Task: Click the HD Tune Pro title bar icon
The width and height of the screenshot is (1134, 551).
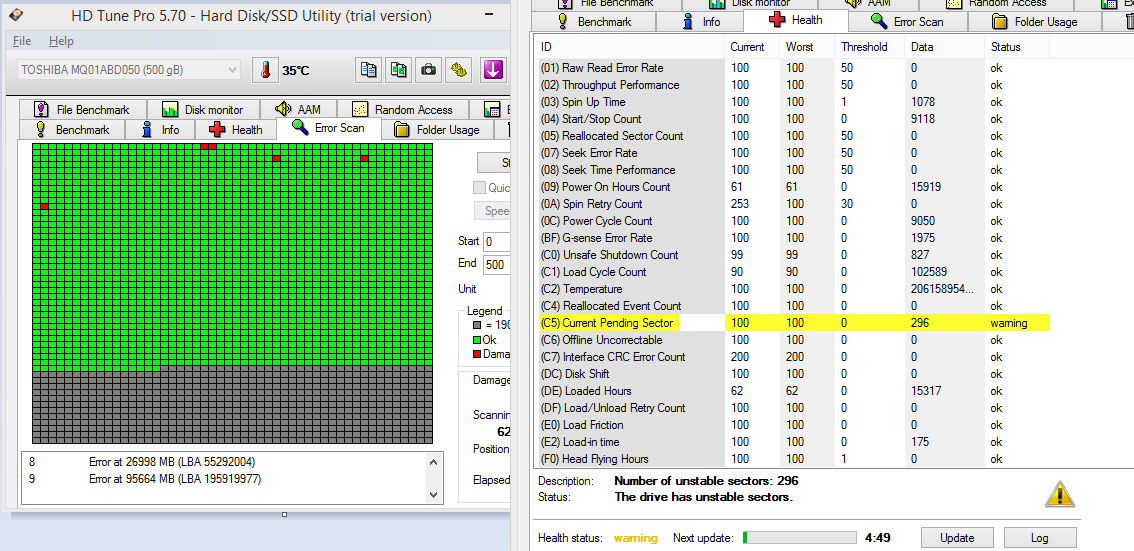Action: (15, 15)
